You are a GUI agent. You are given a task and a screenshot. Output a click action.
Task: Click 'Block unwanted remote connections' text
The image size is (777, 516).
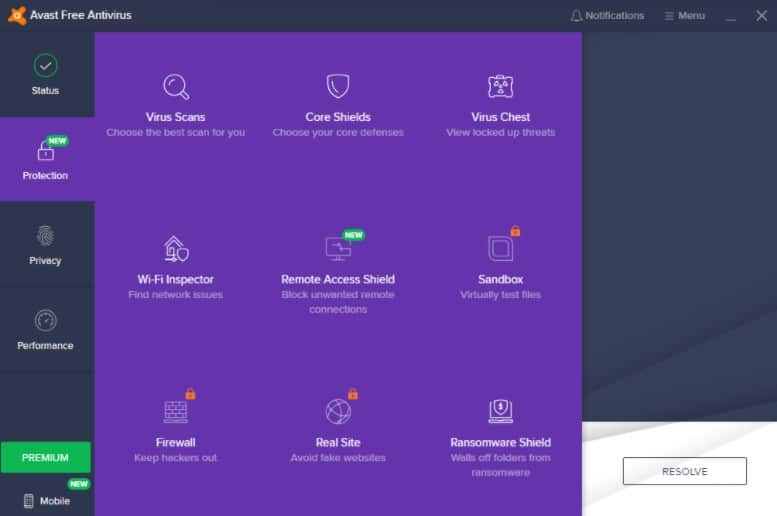338,302
